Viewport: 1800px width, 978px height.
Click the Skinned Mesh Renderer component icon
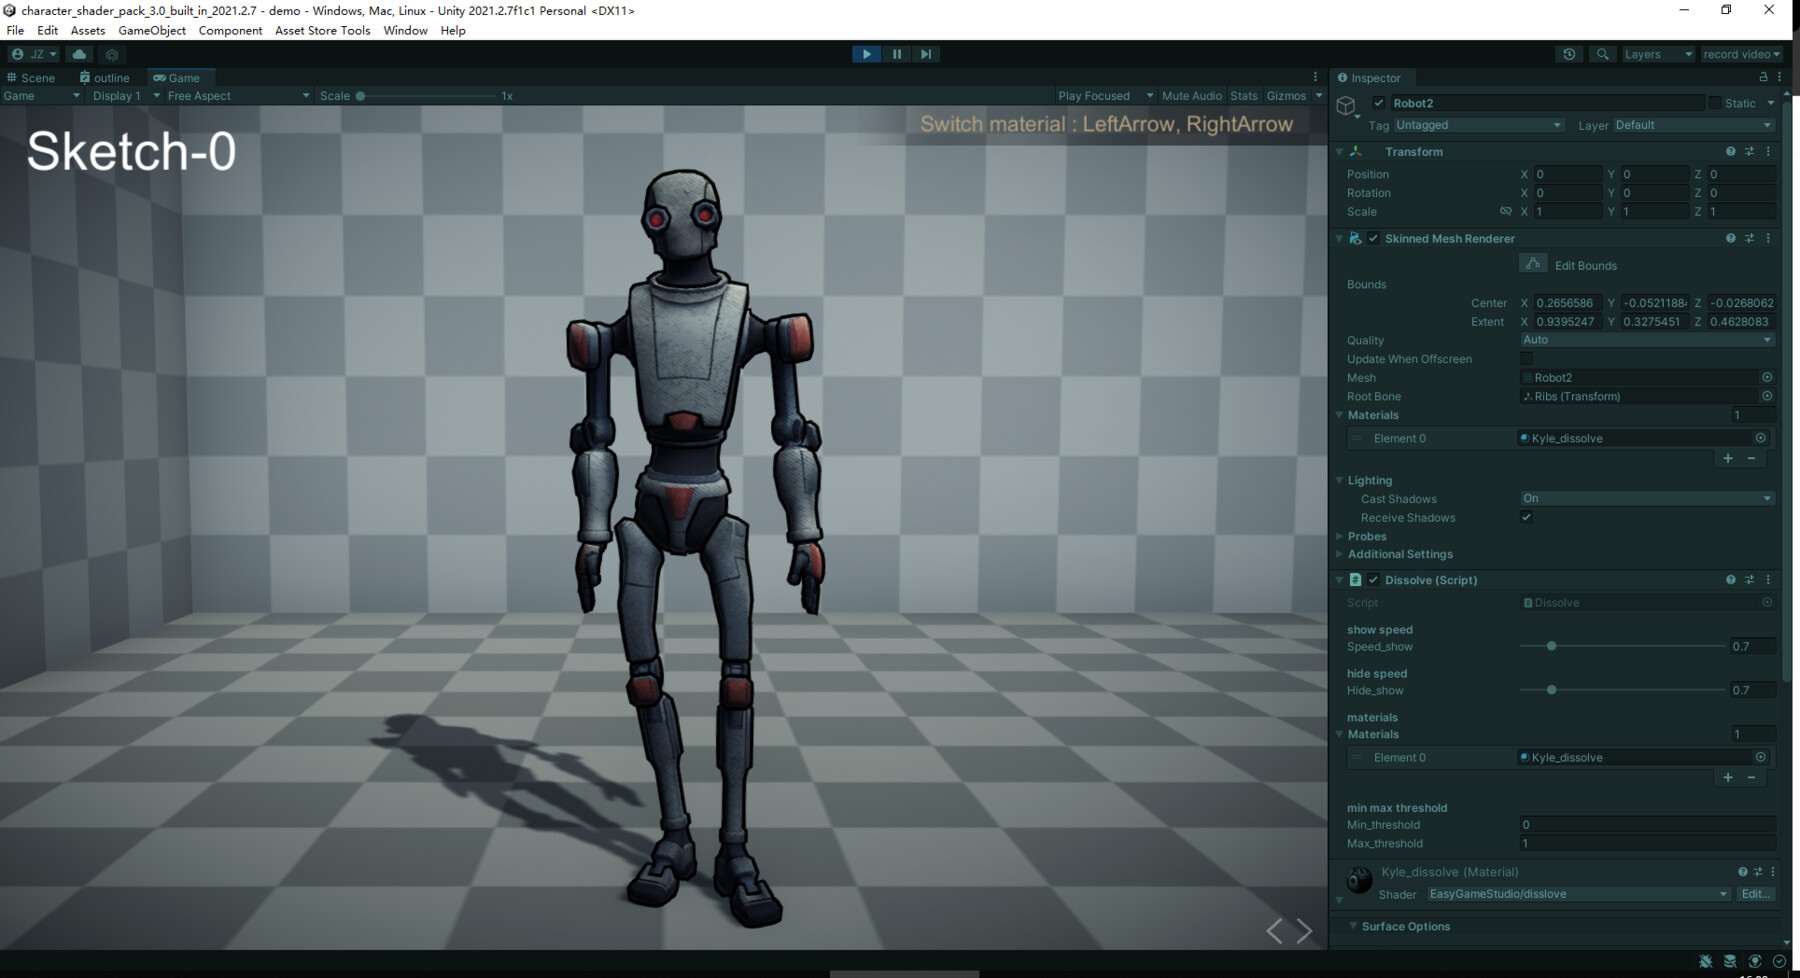tap(1356, 238)
